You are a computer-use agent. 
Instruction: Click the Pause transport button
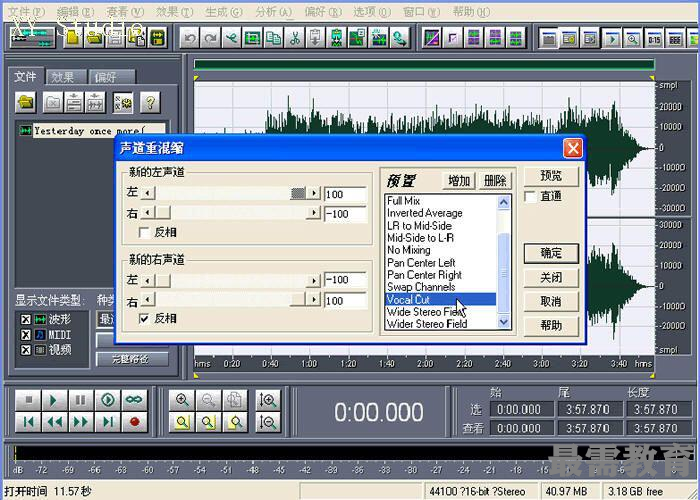coord(80,400)
